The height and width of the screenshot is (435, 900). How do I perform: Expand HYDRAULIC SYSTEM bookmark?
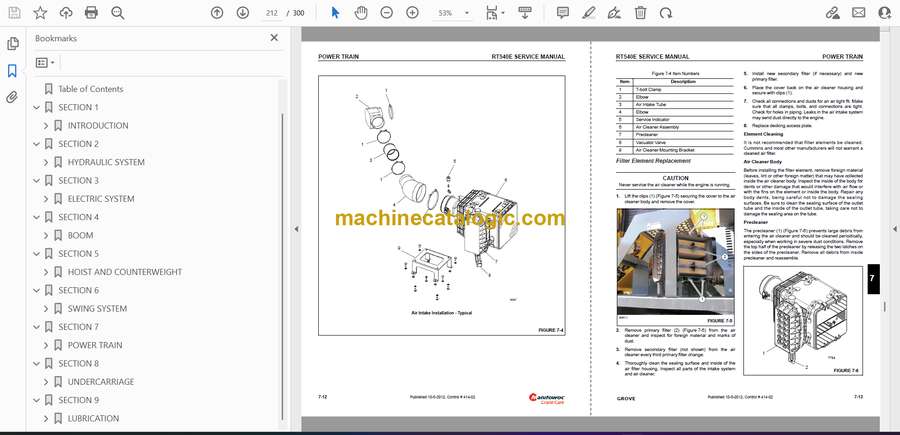(x=46, y=162)
